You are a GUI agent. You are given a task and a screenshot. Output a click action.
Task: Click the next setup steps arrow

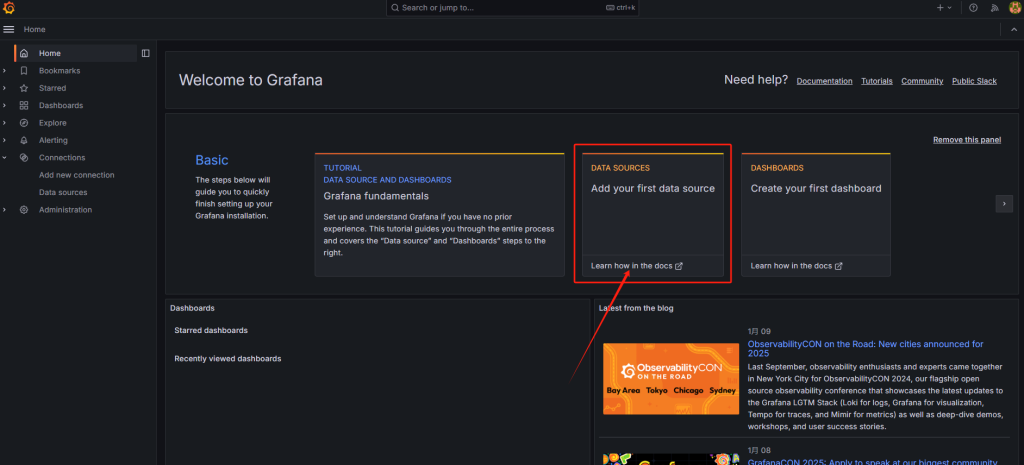pyautogui.click(x=1004, y=204)
